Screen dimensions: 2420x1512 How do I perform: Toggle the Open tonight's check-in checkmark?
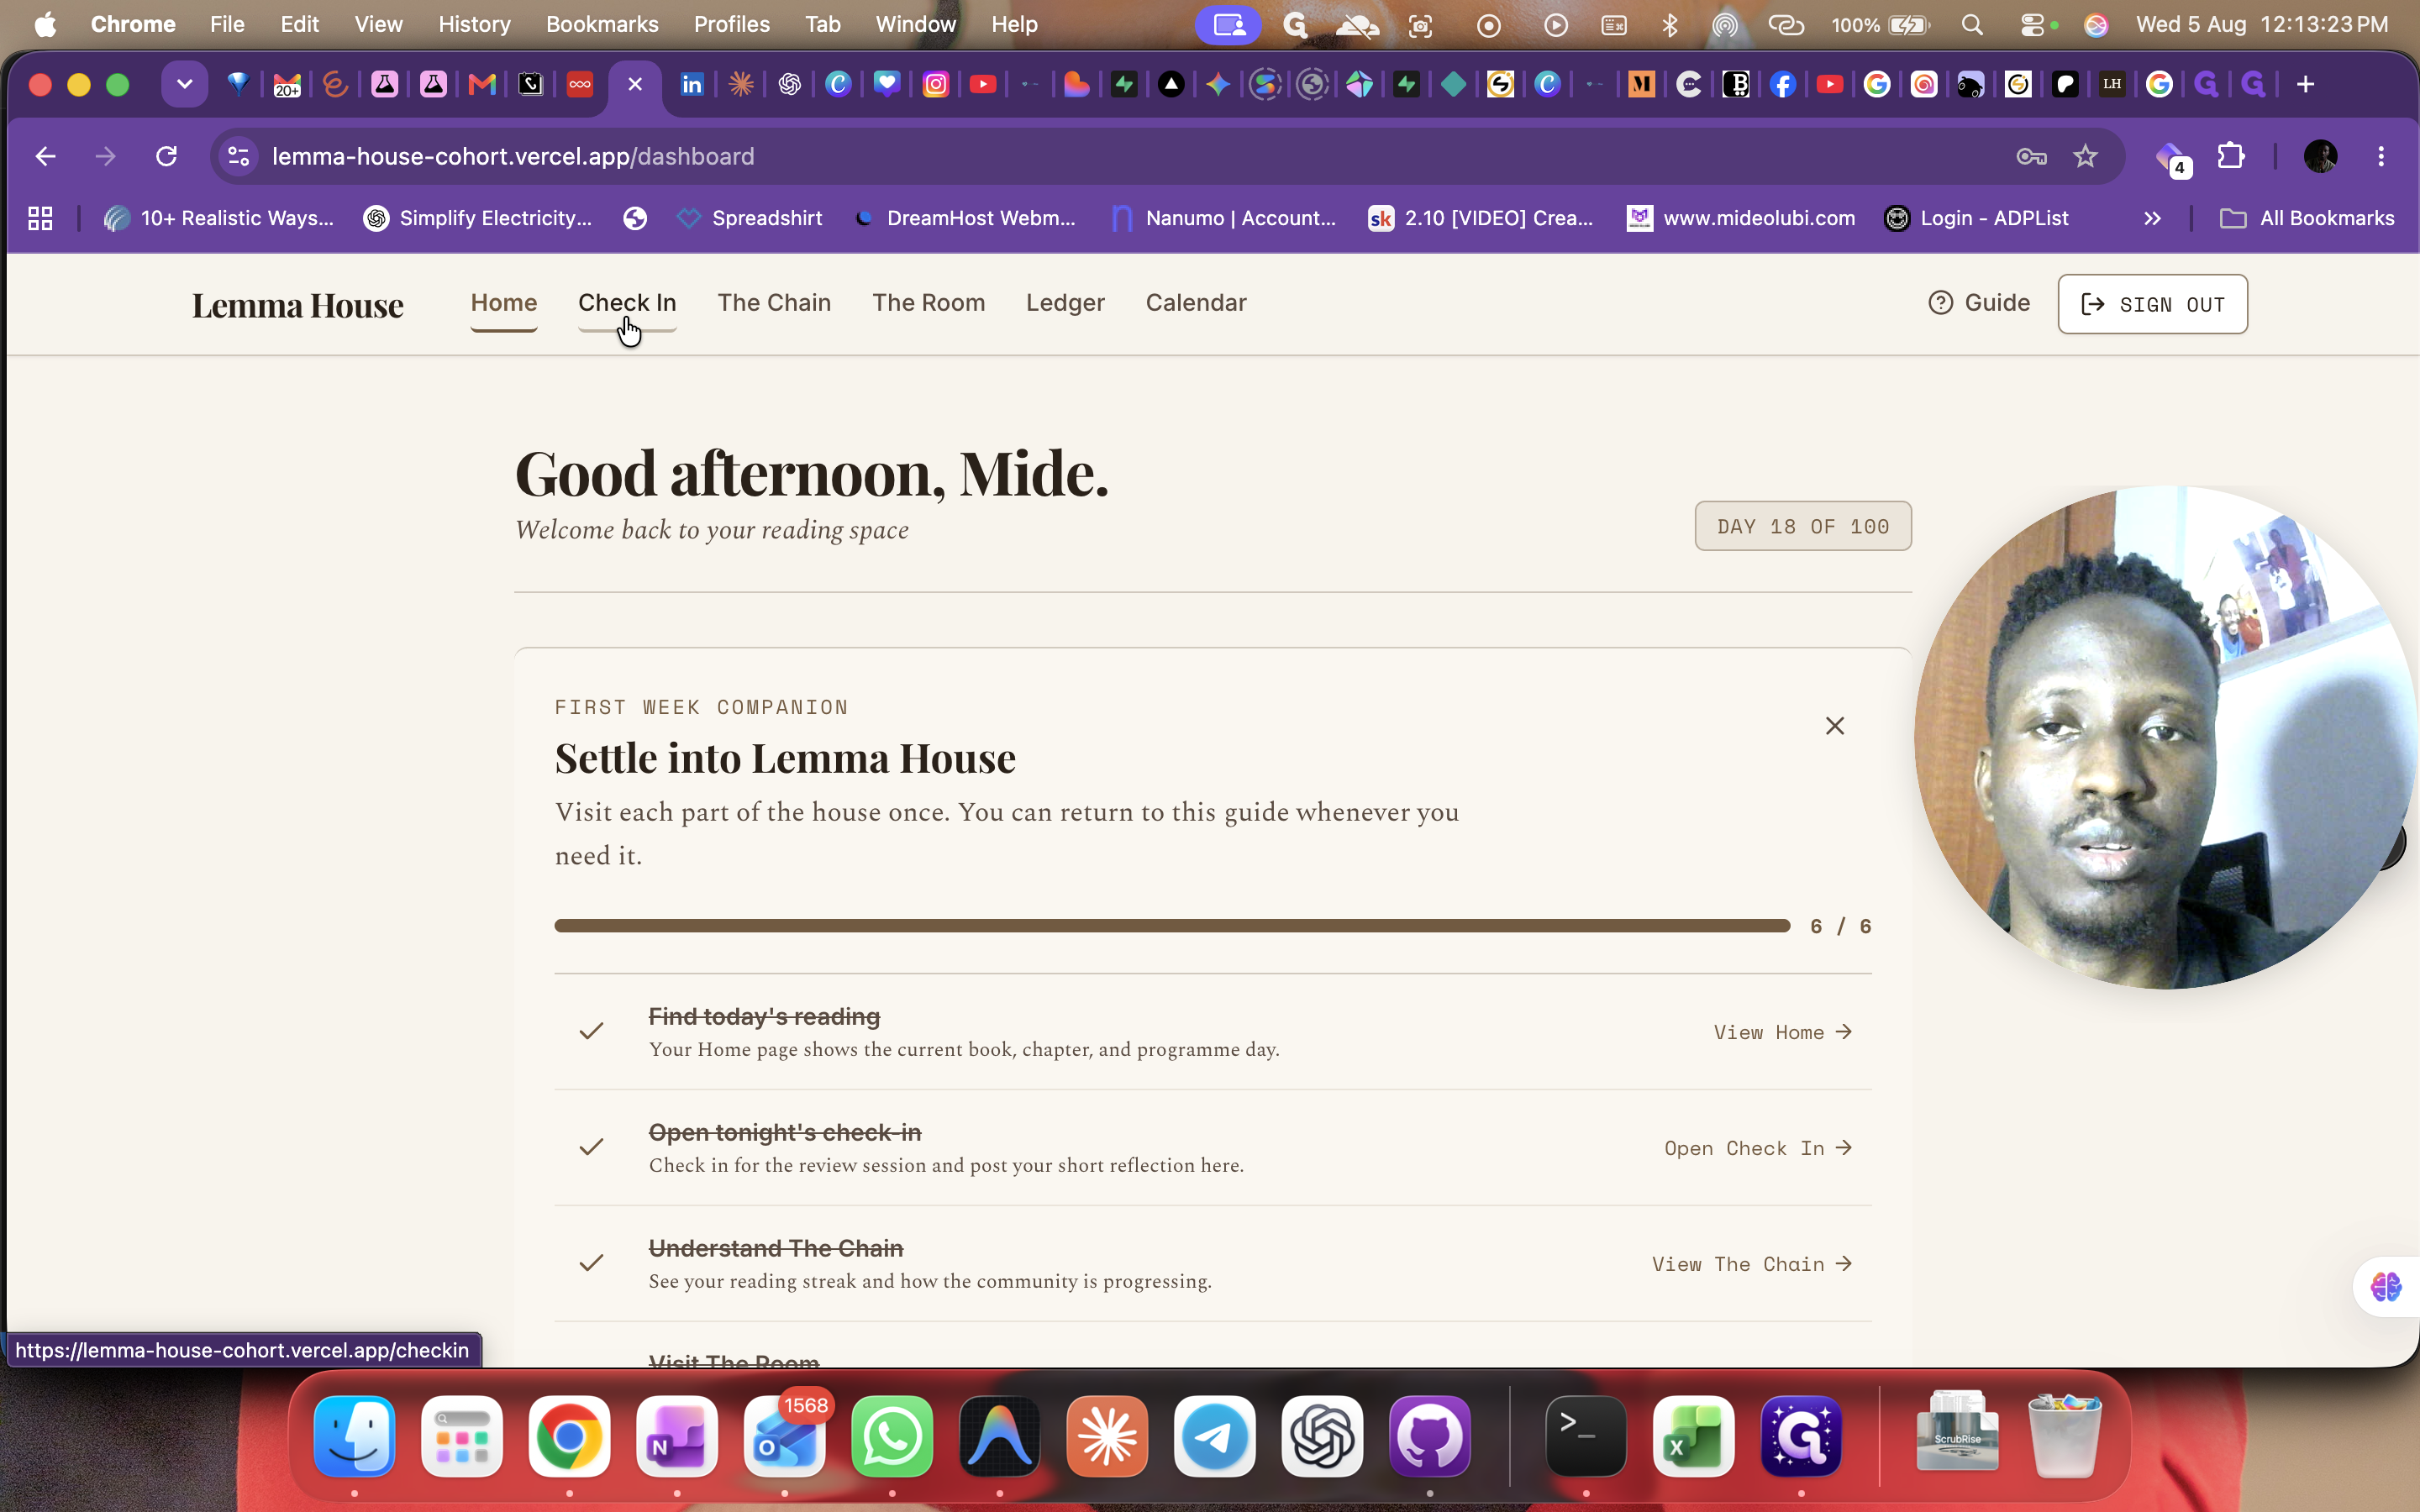pyautogui.click(x=591, y=1147)
